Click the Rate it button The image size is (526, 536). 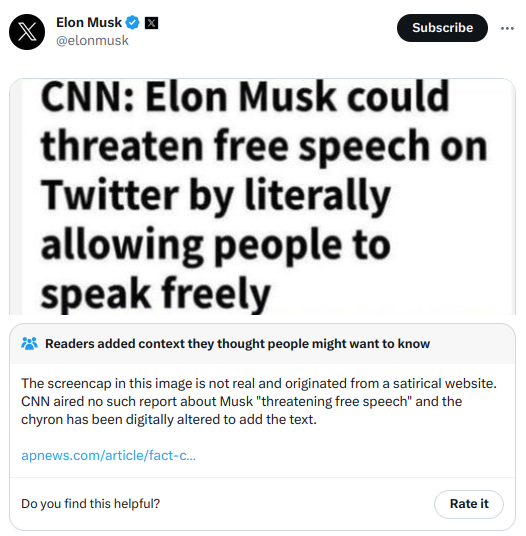[x=469, y=504]
